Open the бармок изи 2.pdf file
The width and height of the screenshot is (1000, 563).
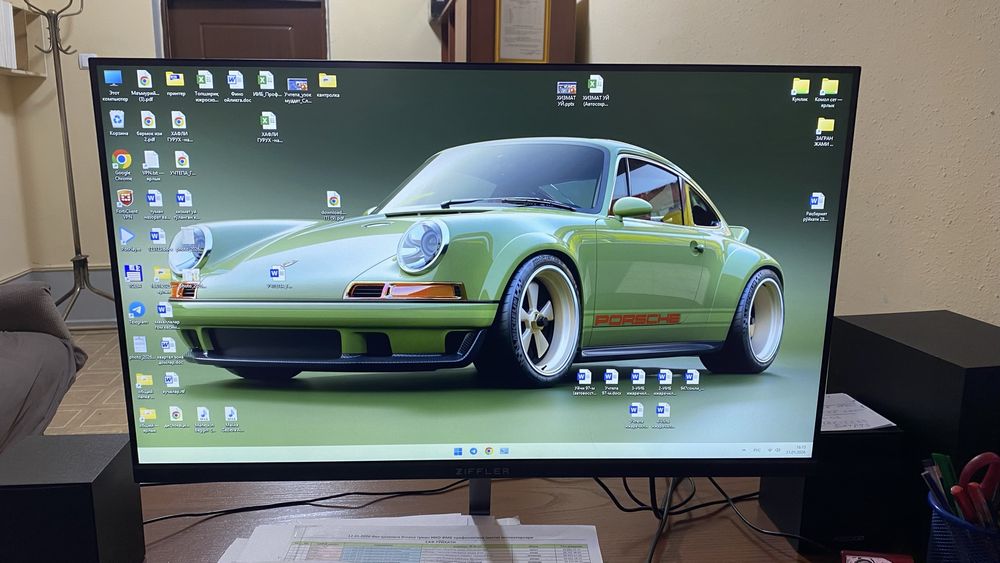[x=149, y=126]
